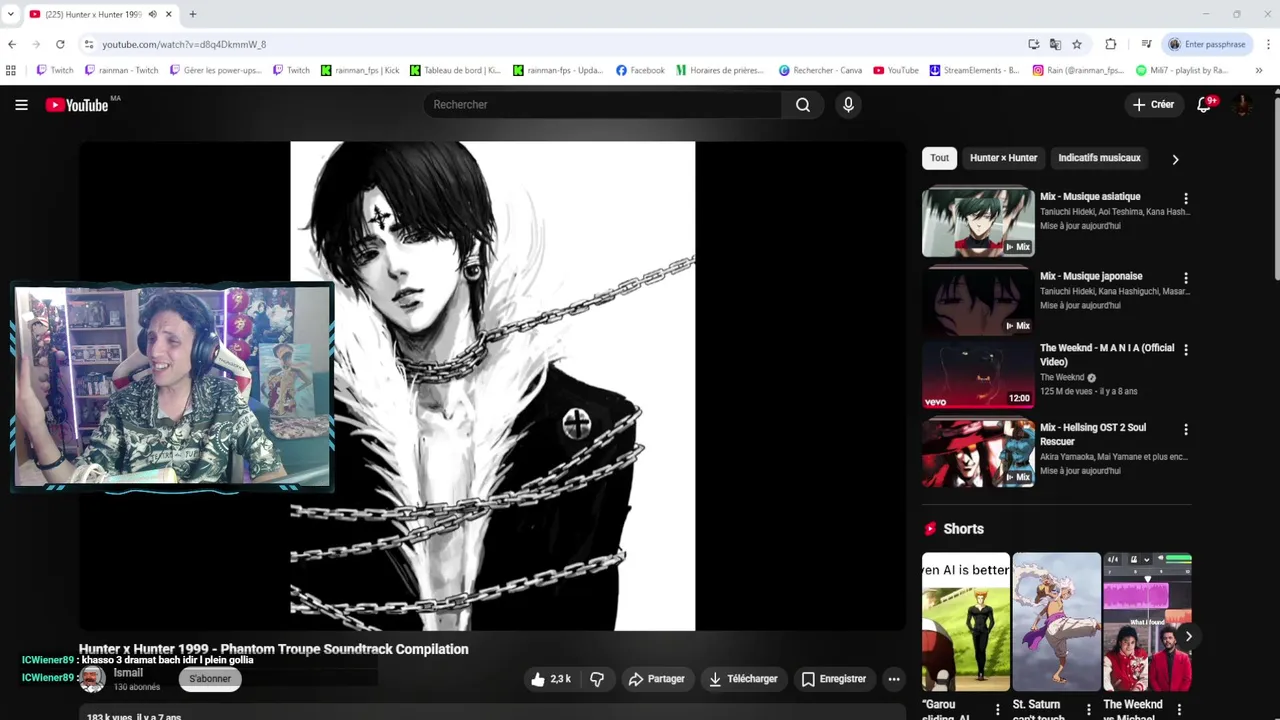This screenshot has width=1280, height=720.
Task: Show more filter chips with the arrow
Action: (x=1175, y=159)
